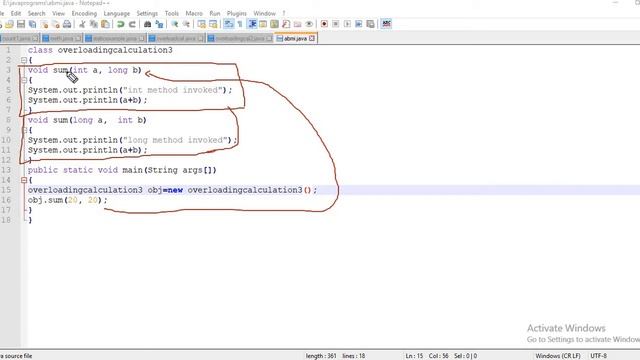Screen dimensions: 640x360
Task: Close the meth.java tab
Action: click(78, 38)
